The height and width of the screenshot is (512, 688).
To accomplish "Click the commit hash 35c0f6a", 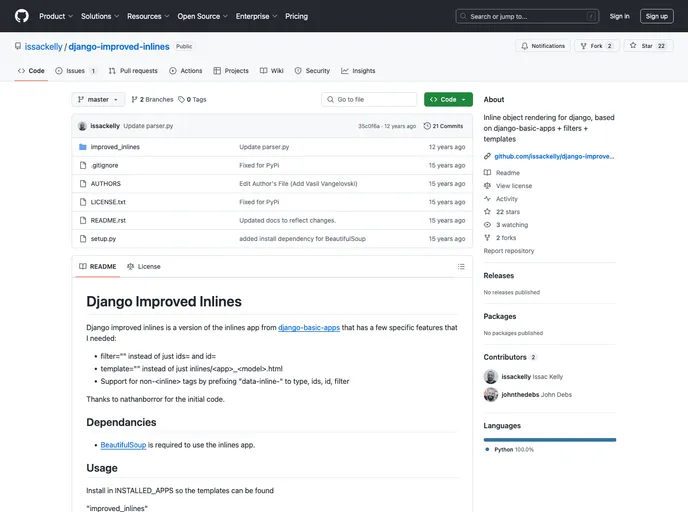I will [369, 126].
